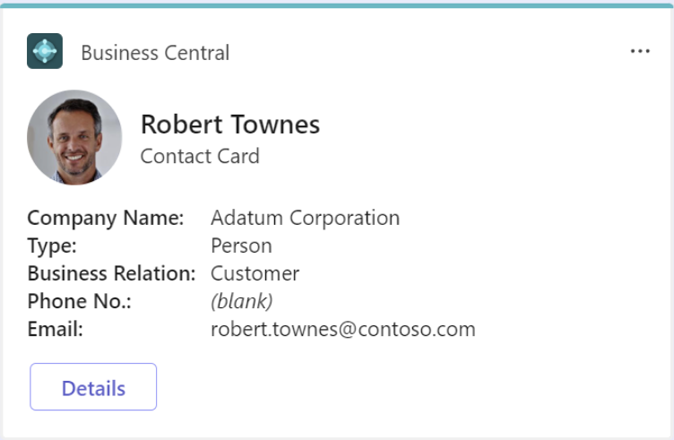Open the more options ellipsis menu
The height and width of the screenshot is (440, 674).
[x=640, y=52]
